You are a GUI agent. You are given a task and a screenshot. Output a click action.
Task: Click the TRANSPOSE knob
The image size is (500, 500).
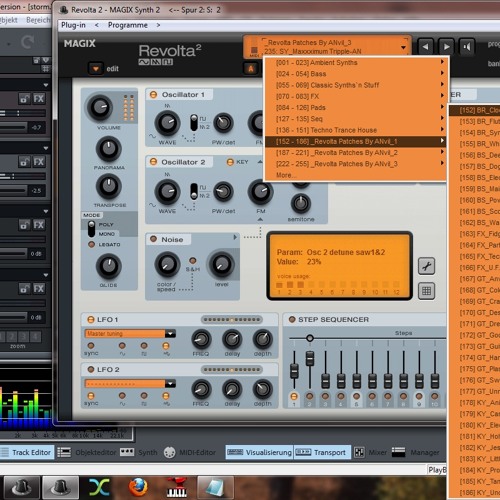(x=109, y=186)
